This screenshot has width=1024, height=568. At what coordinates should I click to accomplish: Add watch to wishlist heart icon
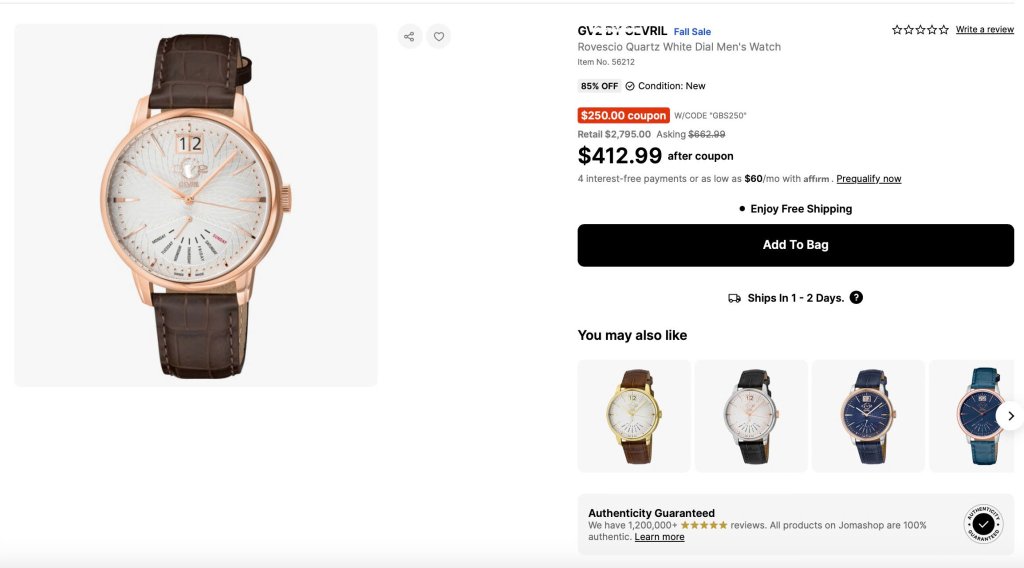click(x=438, y=37)
